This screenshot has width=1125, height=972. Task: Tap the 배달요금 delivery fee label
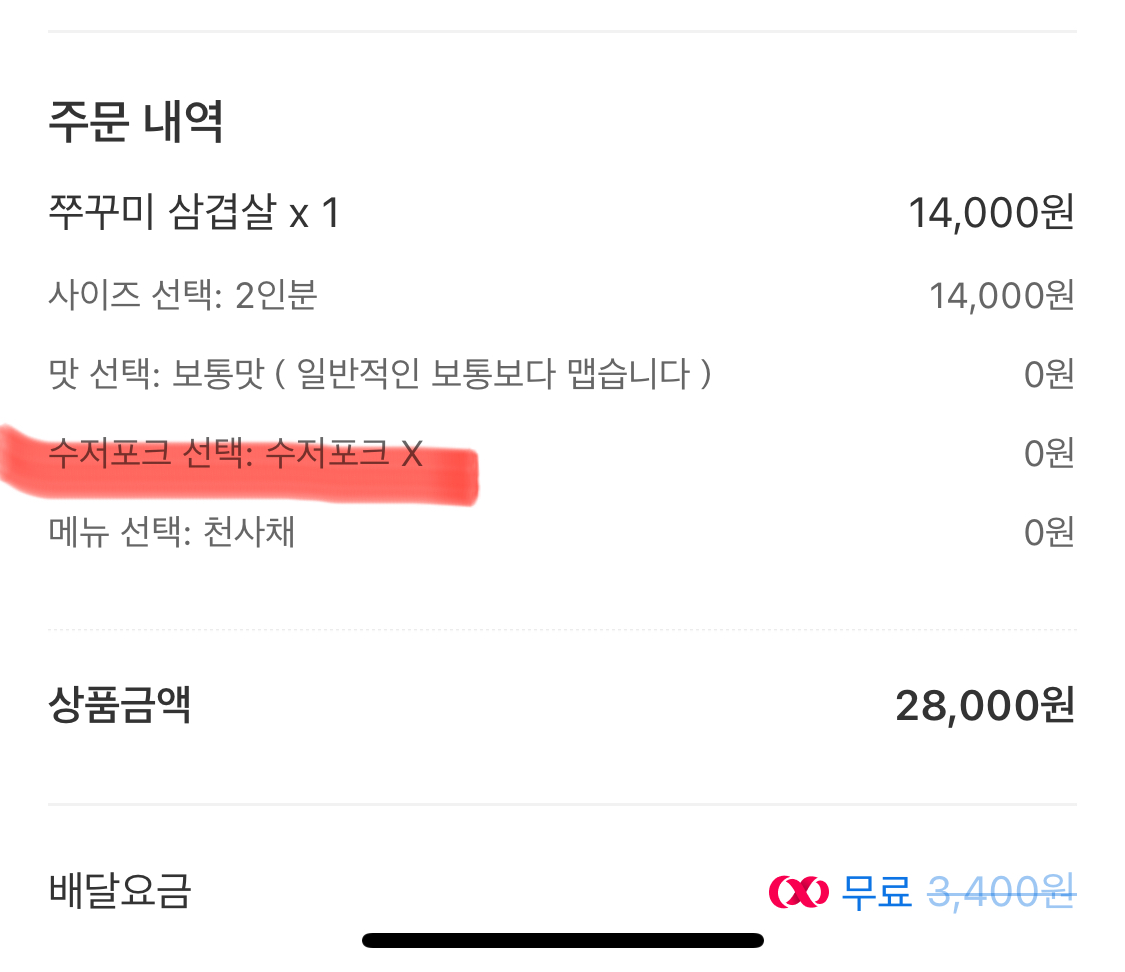(119, 891)
